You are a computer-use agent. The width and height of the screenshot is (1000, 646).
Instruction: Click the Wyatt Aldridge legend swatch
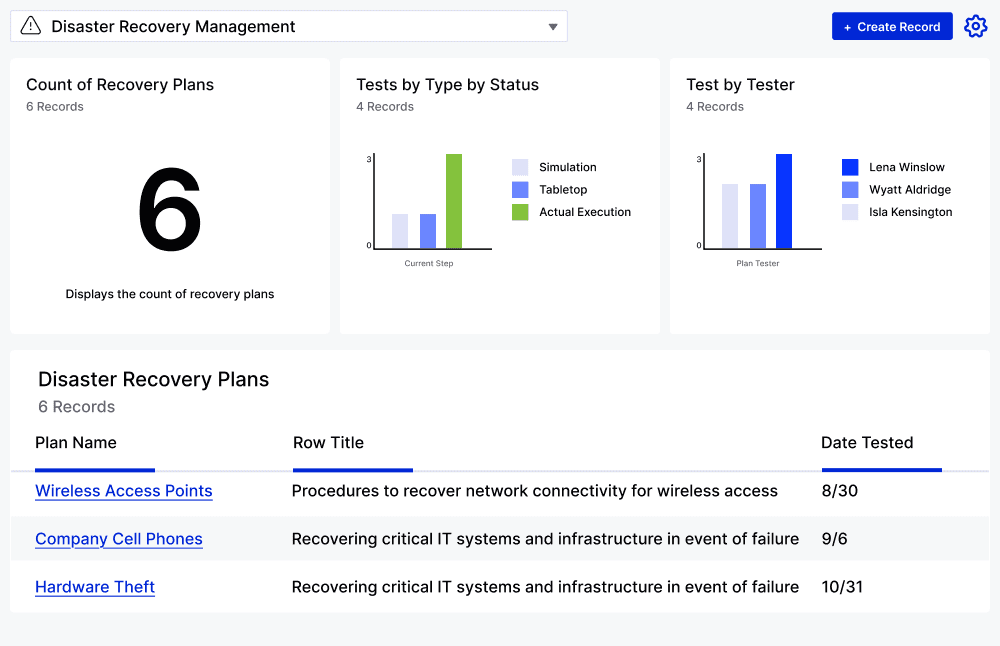click(850, 190)
